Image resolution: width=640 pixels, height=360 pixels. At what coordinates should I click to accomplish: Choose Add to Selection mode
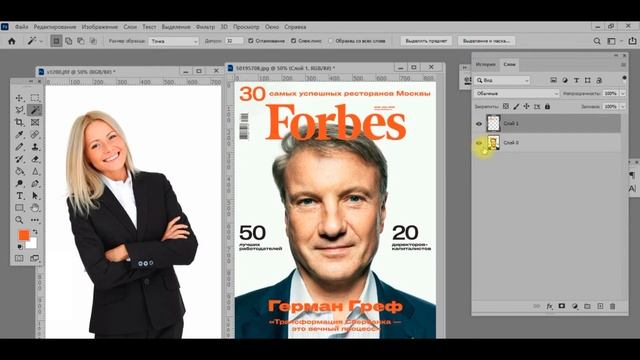(x=69, y=41)
